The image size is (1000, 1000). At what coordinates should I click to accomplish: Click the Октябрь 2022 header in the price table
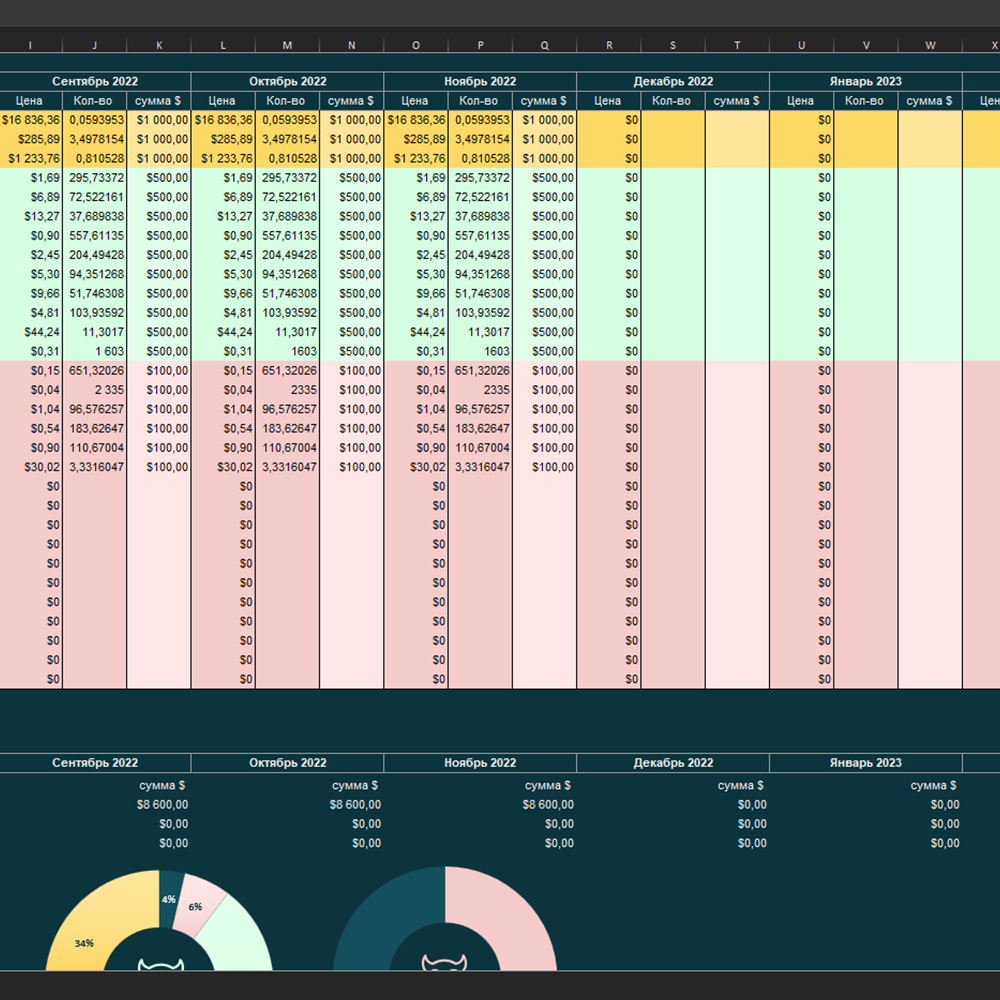click(x=288, y=81)
